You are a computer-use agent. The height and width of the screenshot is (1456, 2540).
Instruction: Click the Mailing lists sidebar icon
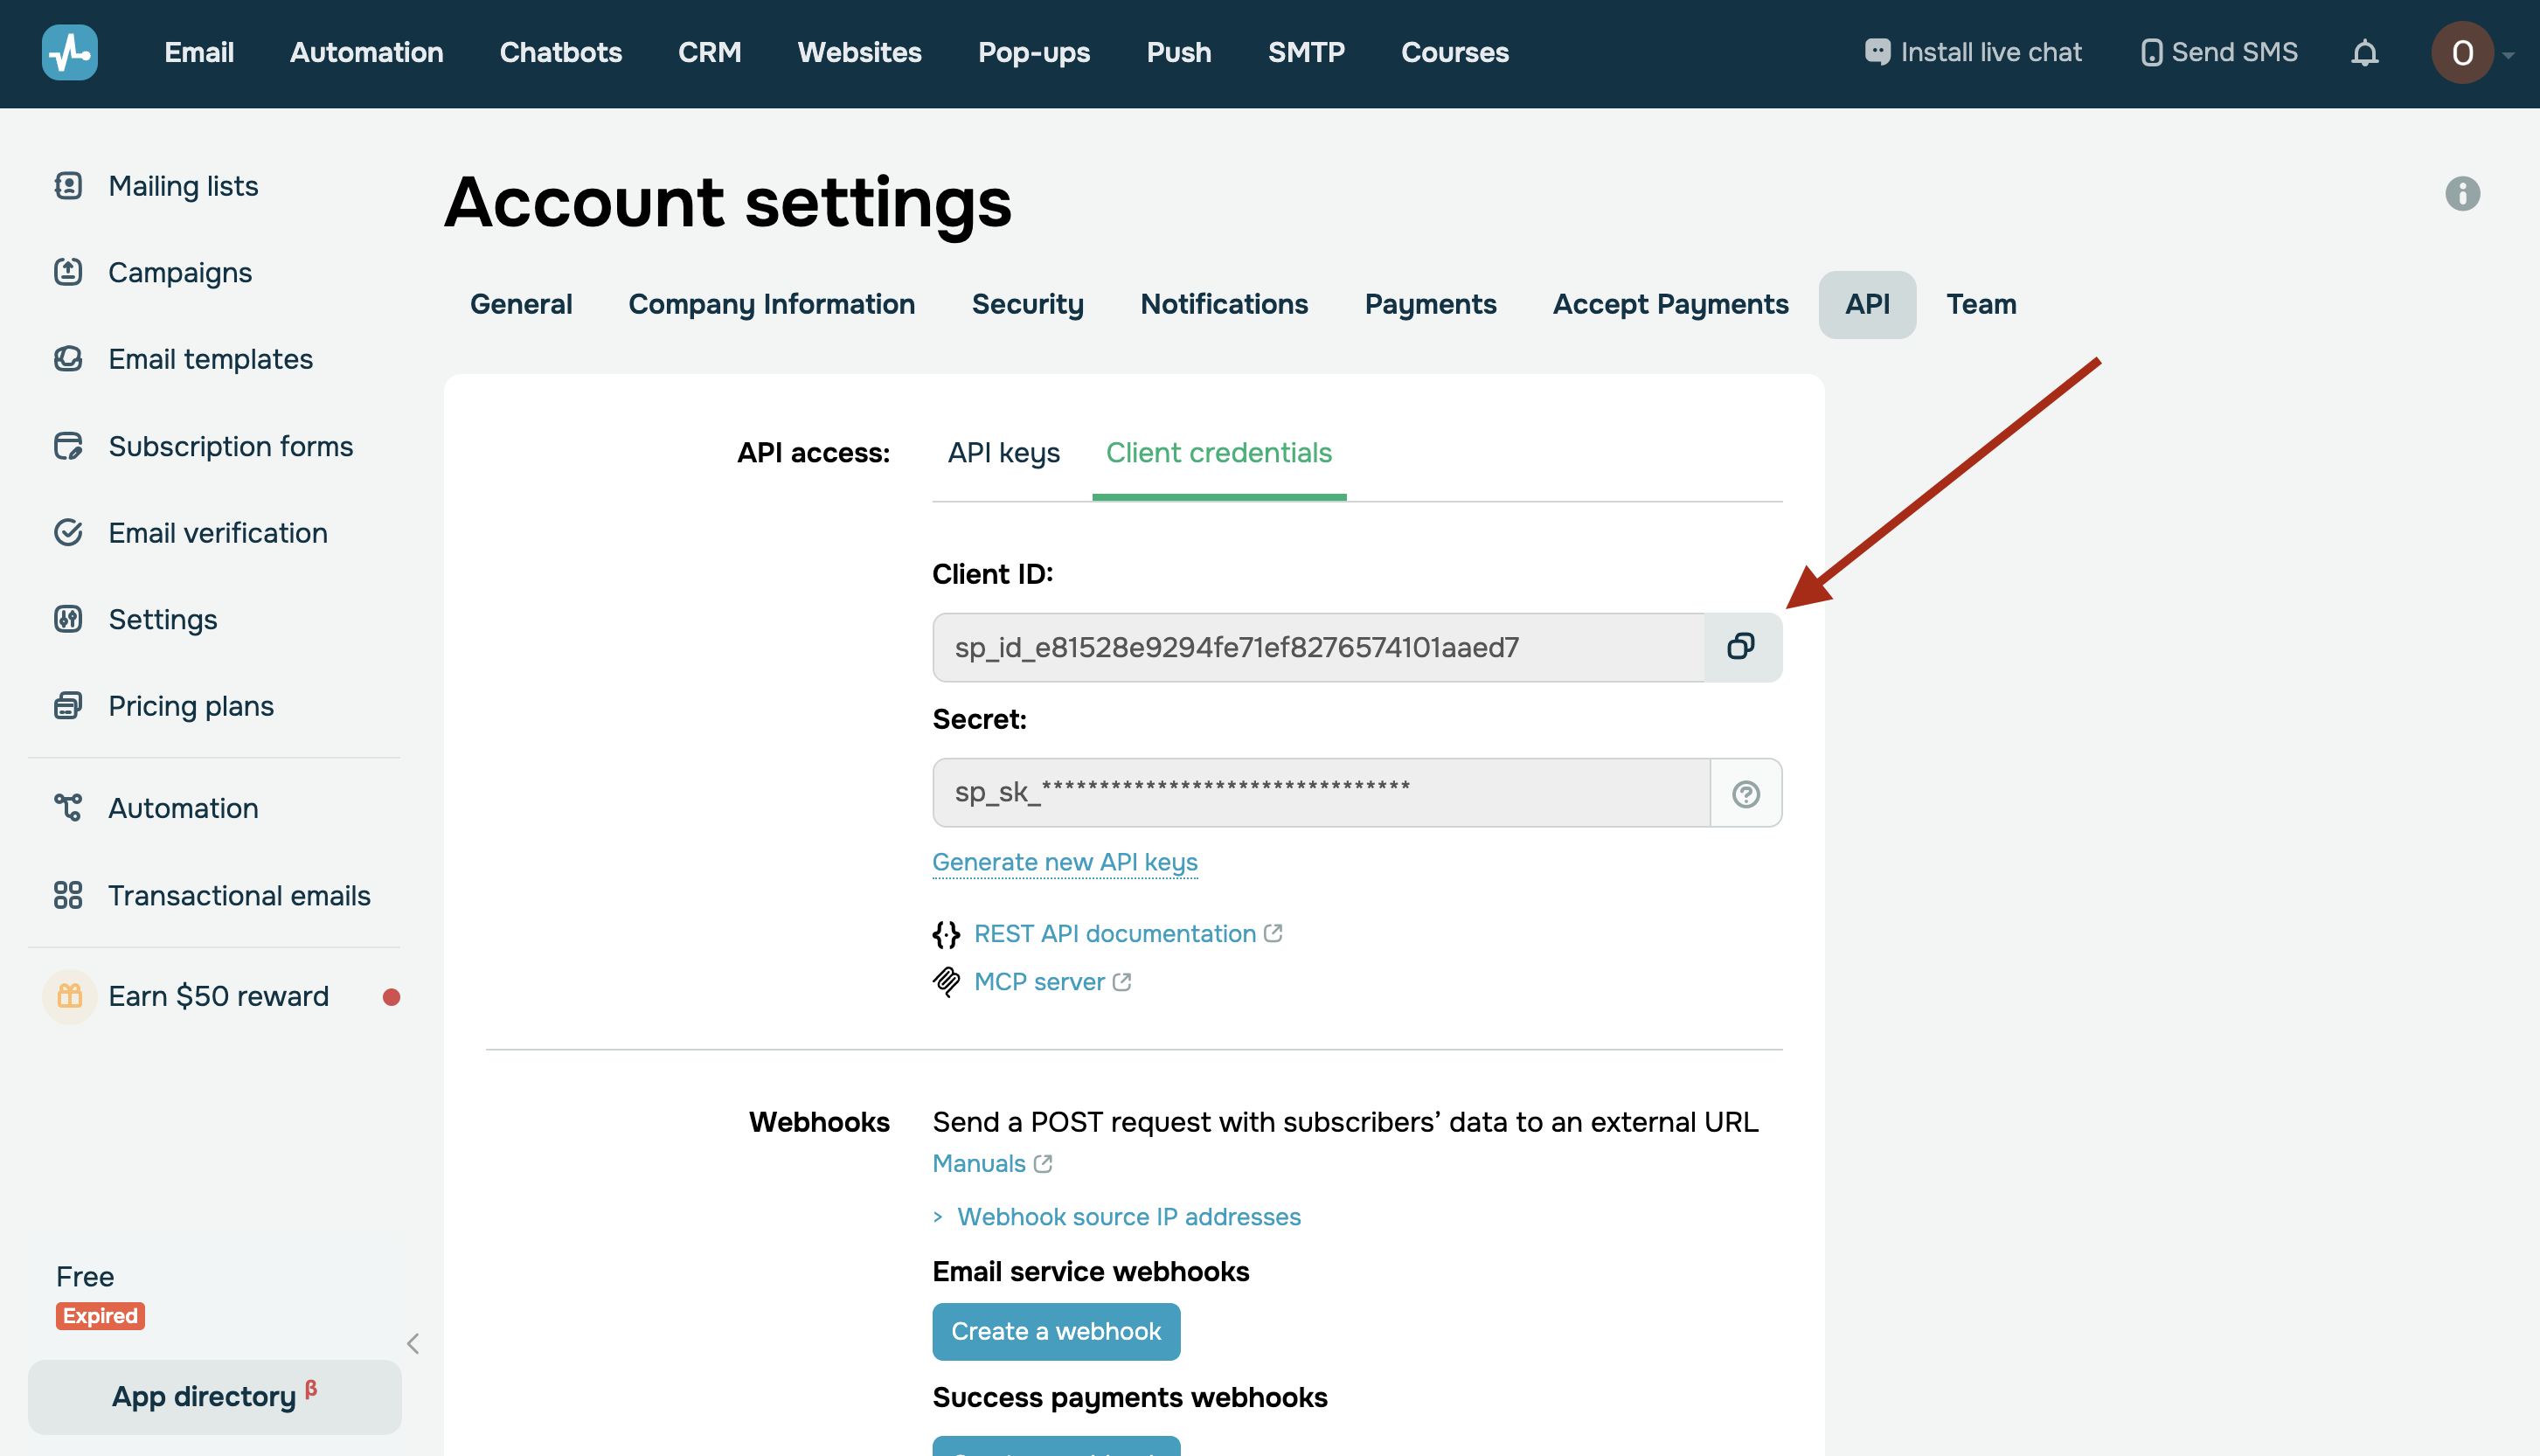[68, 186]
